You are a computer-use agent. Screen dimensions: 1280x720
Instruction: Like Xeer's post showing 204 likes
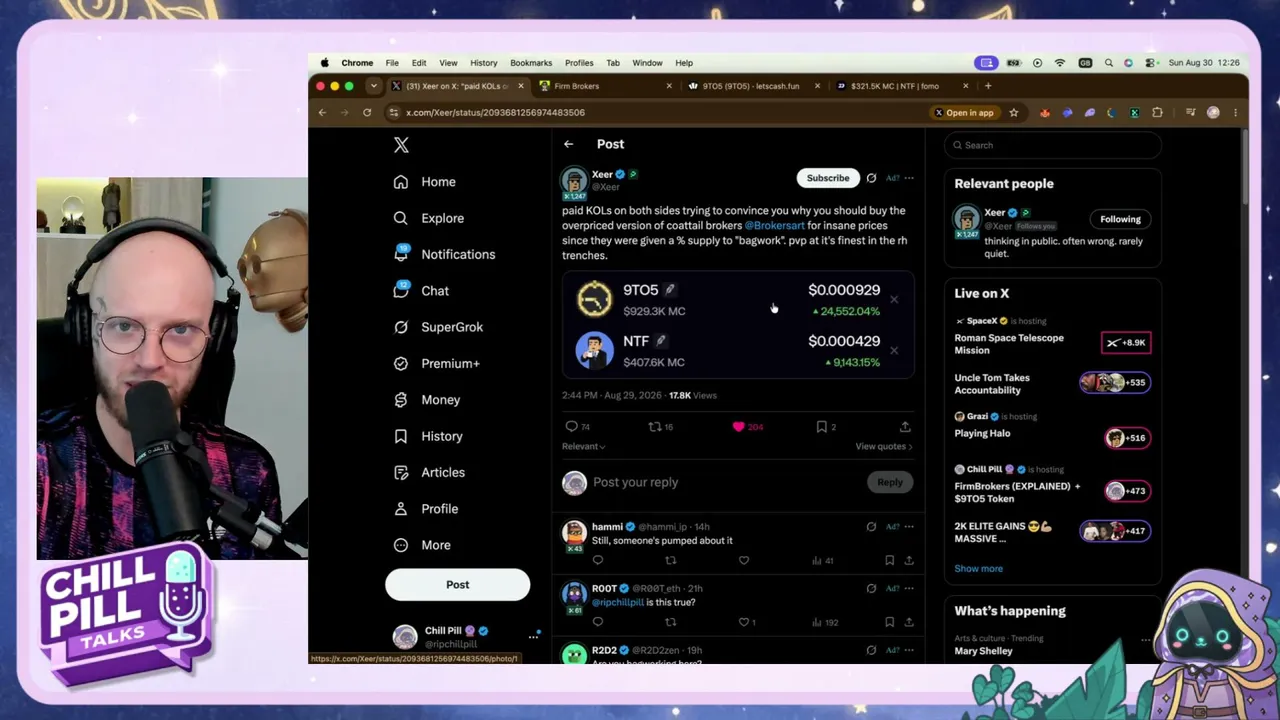pos(748,427)
